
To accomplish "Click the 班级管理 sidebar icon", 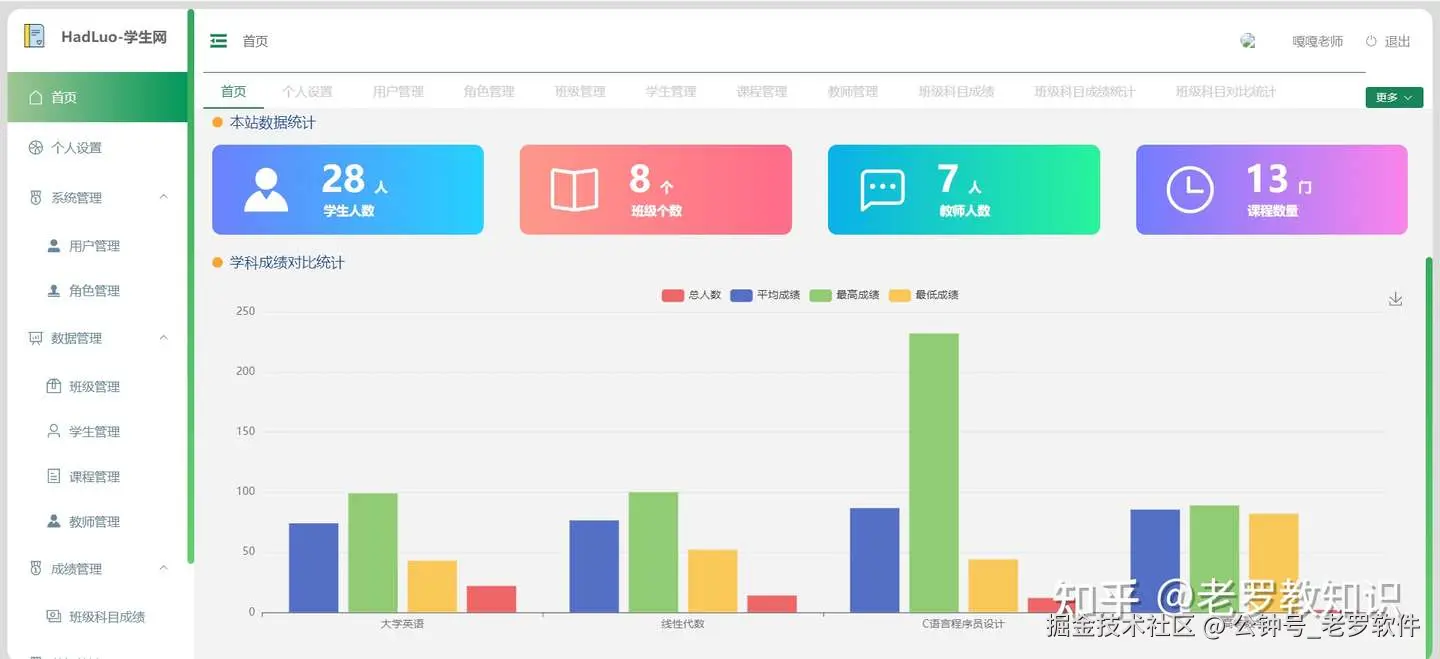I will [54, 386].
